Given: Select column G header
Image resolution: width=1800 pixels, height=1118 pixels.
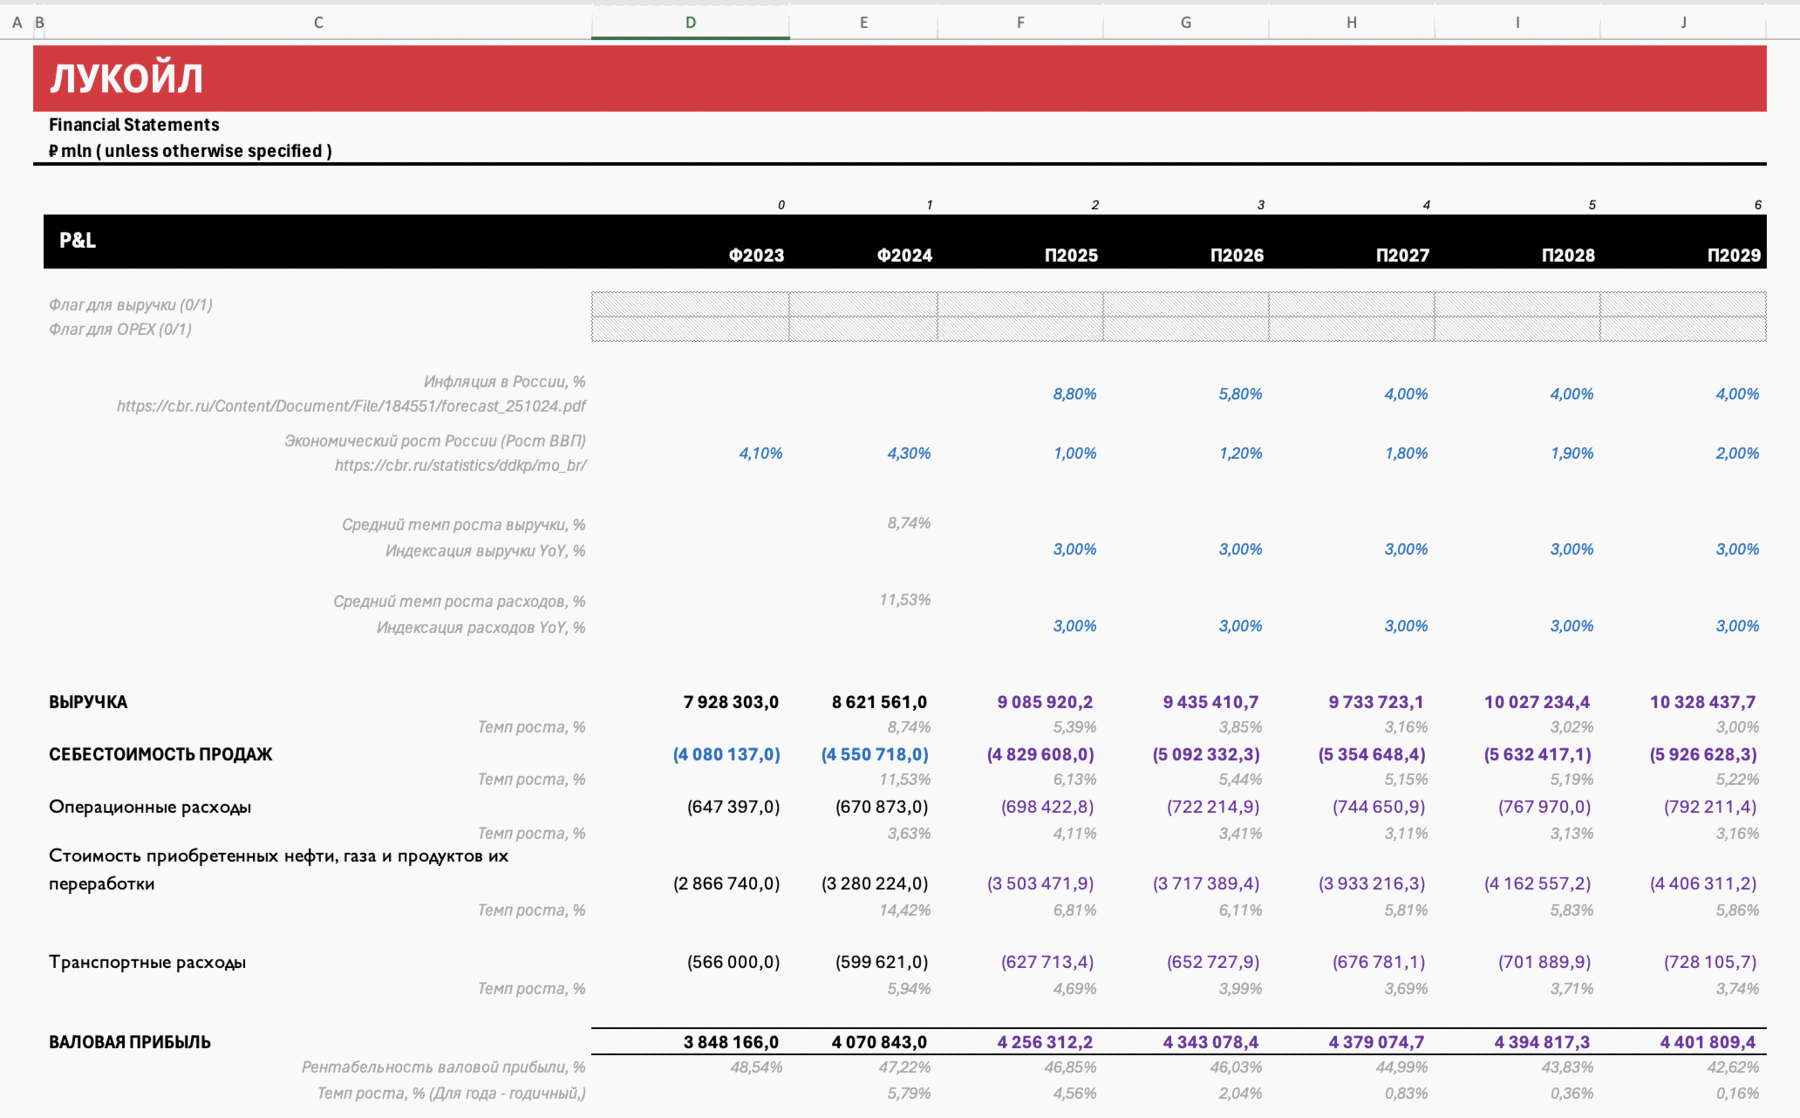Looking at the screenshot, I should pyautogui.click(x=1186, y=22).
